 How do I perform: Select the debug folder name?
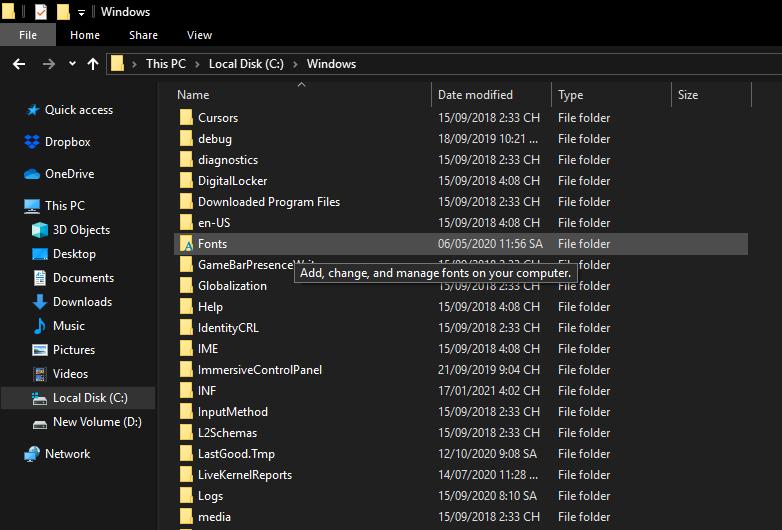point(214,139)
